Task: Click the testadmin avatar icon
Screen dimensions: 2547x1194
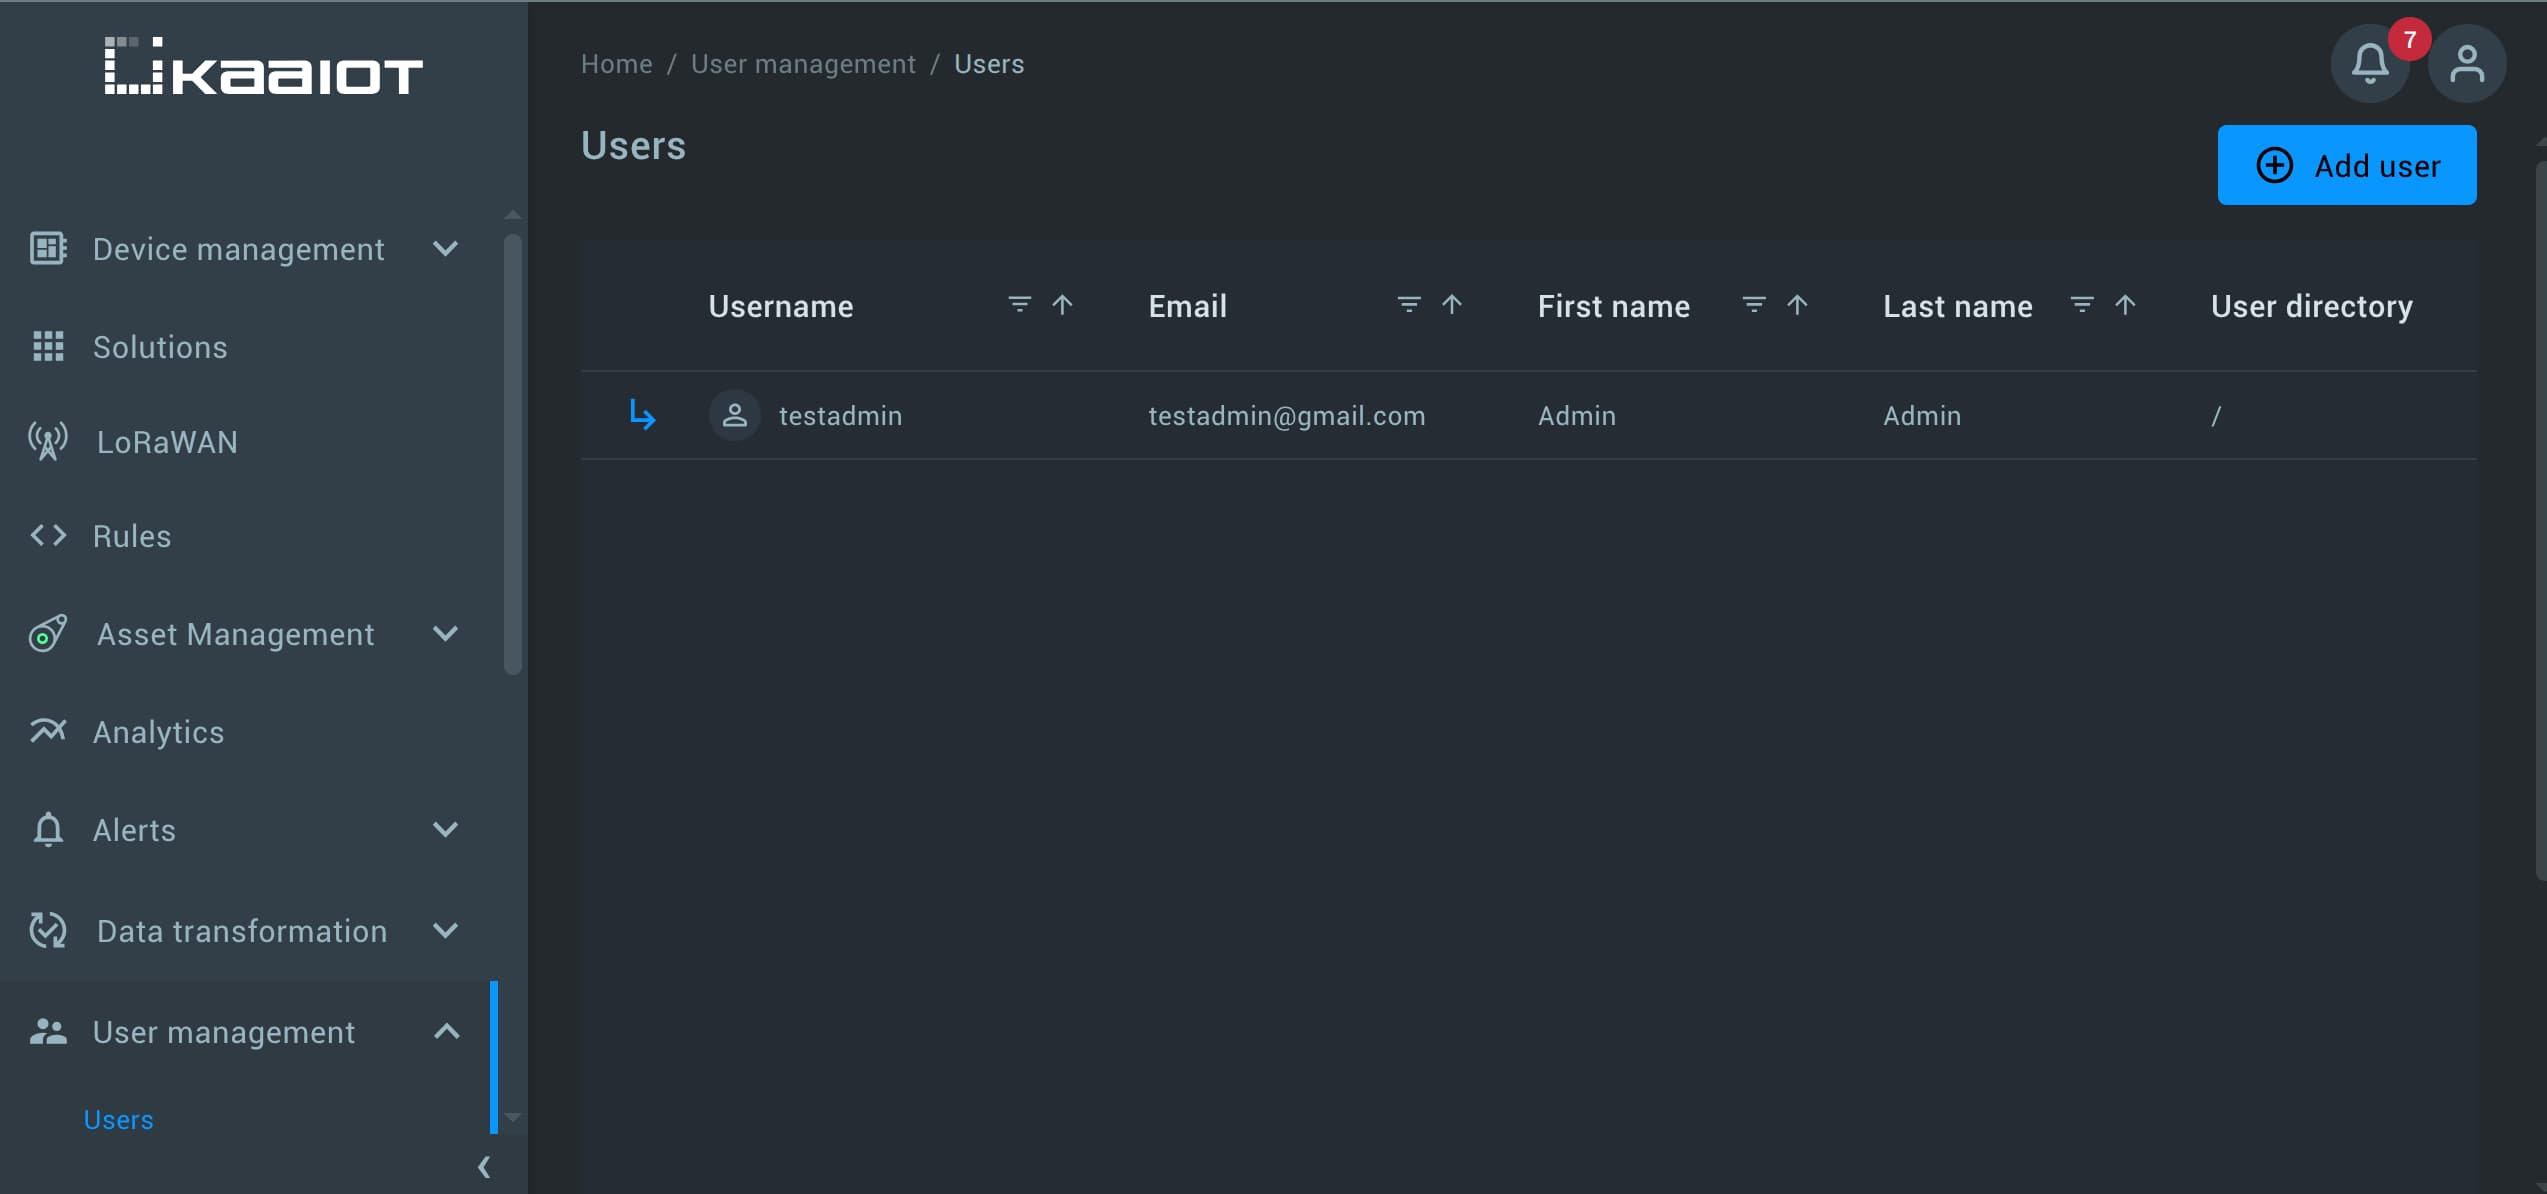Action: pos(734,415)
